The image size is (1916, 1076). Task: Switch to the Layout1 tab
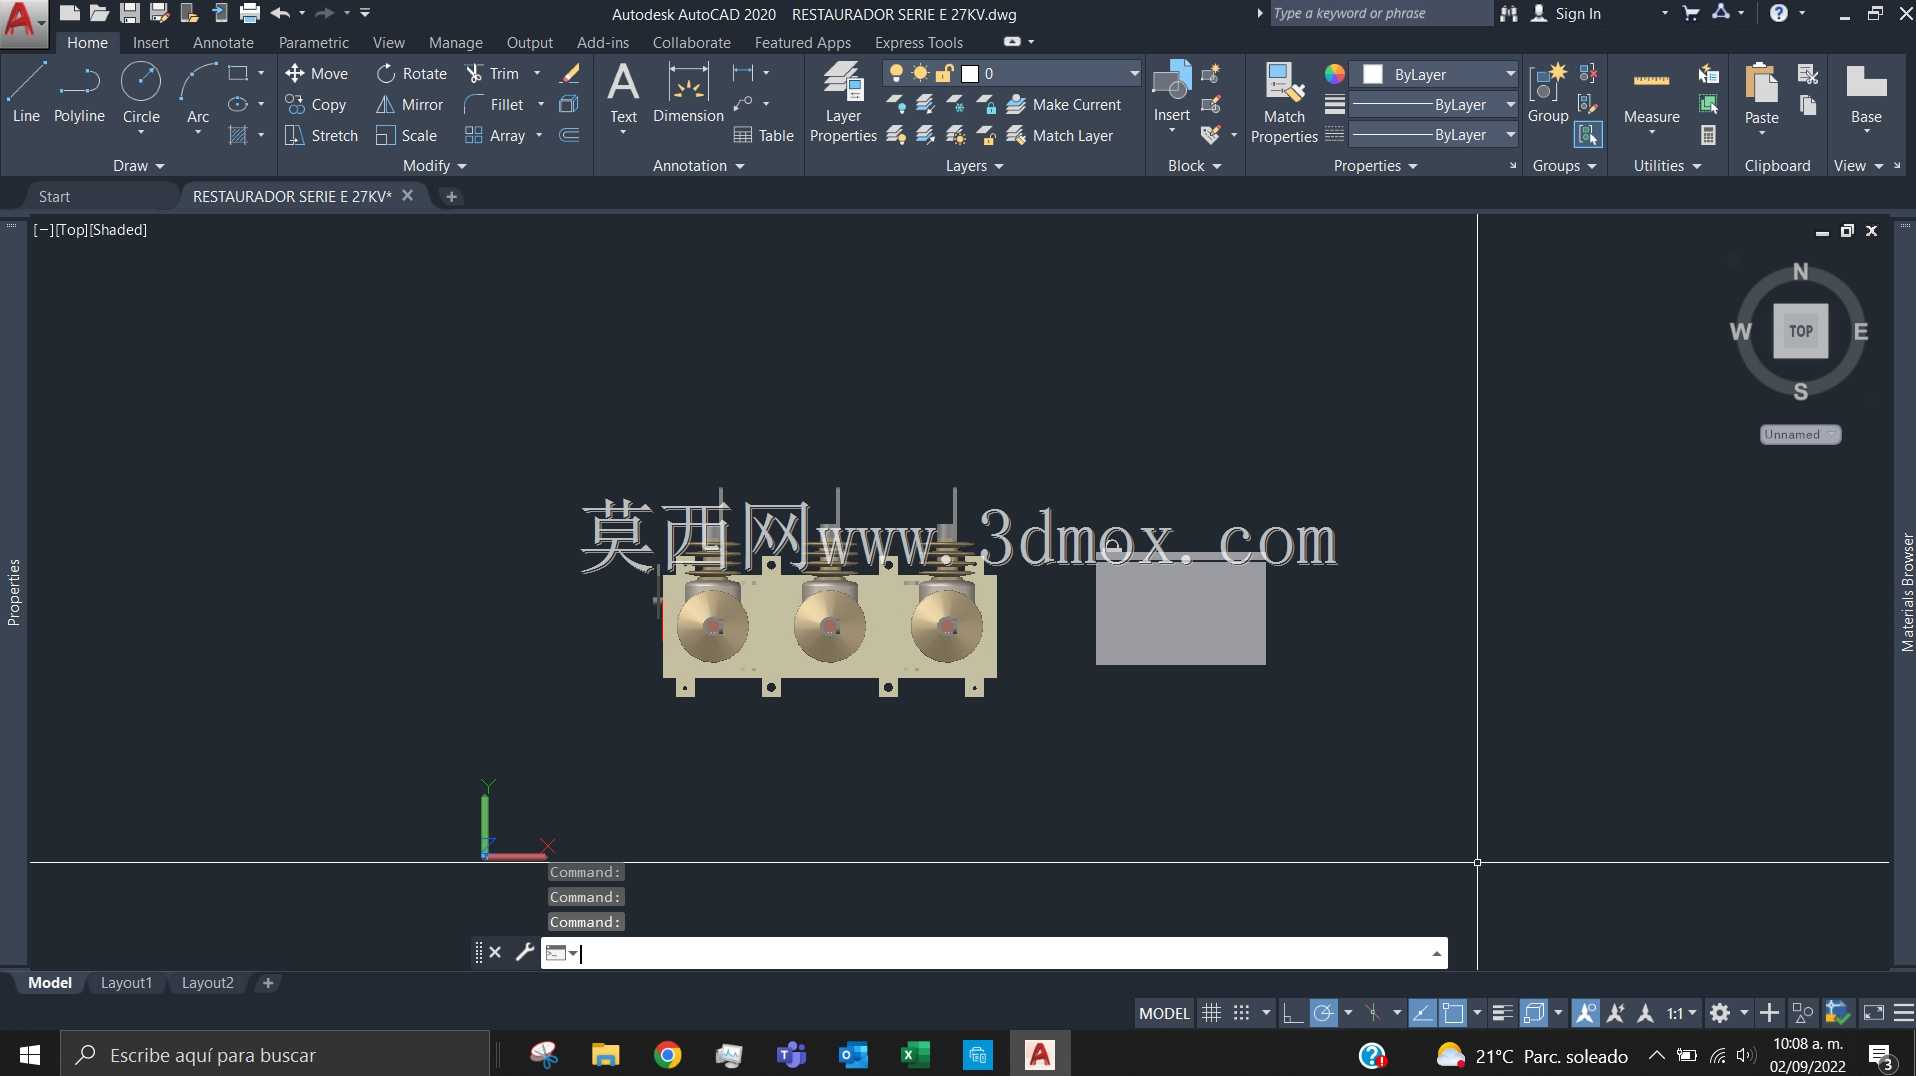click(x=127, y=982)
